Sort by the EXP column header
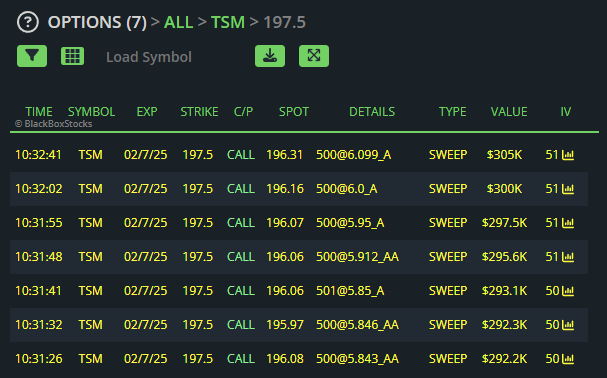Screen dimensions: 607x378 147,112
